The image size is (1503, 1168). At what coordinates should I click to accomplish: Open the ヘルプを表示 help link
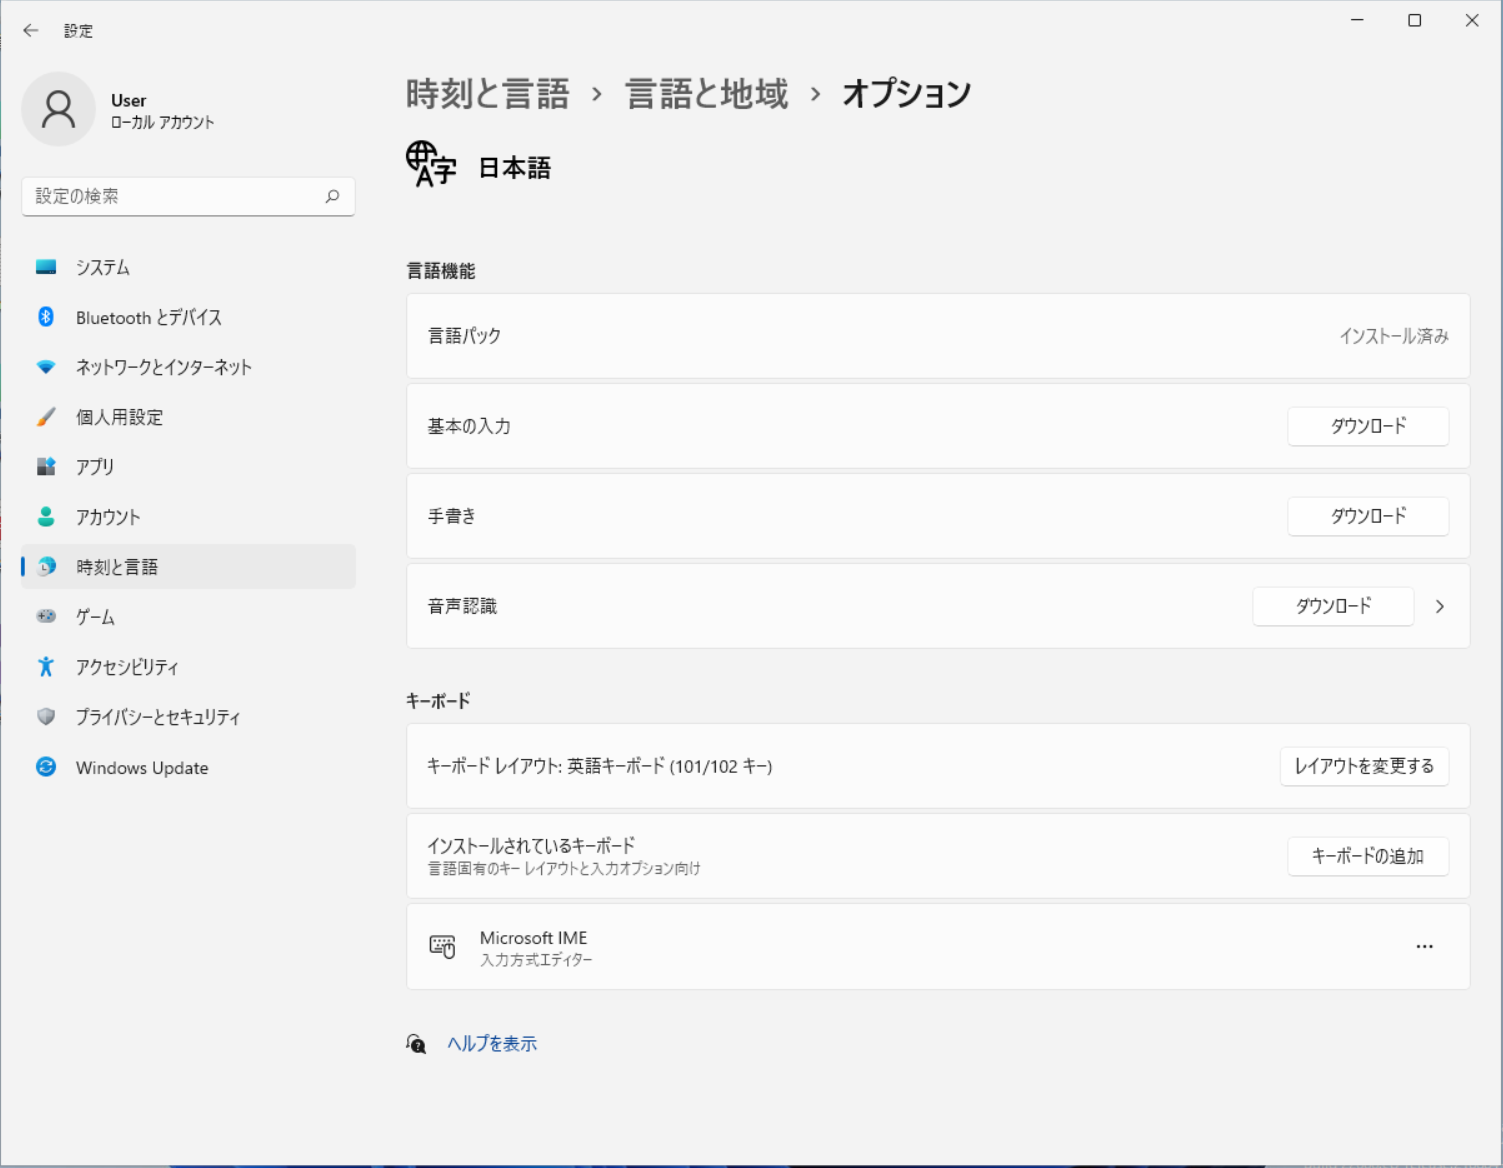click(x=491, y=1042)
